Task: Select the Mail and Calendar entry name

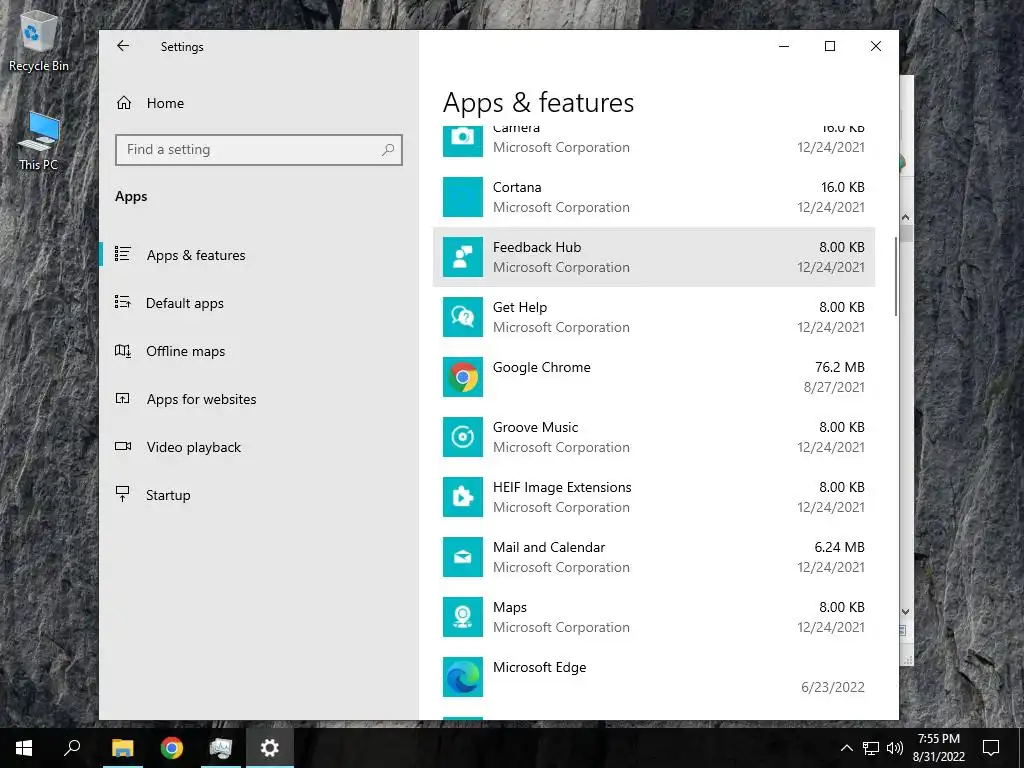Action: (549, 548)
